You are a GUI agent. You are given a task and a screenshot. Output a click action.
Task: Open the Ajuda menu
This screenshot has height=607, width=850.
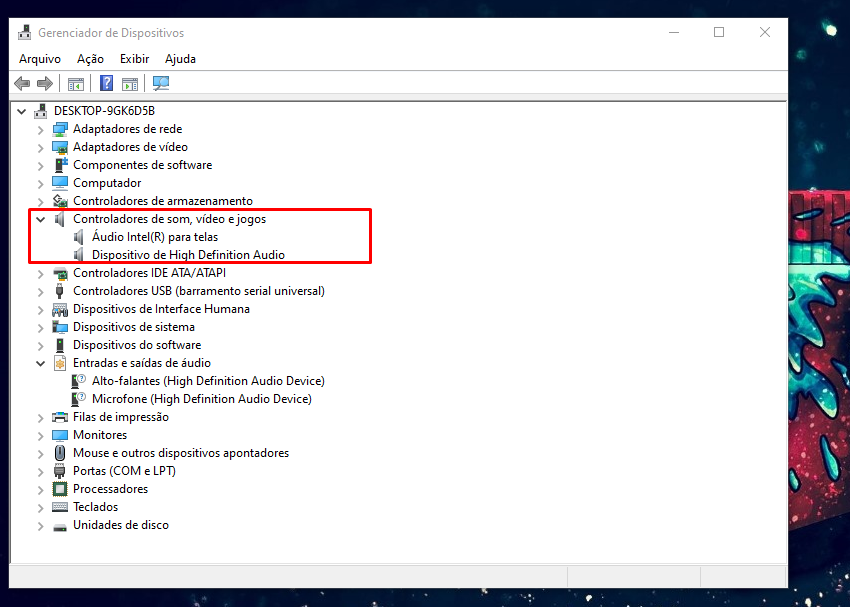click(181, 59)
